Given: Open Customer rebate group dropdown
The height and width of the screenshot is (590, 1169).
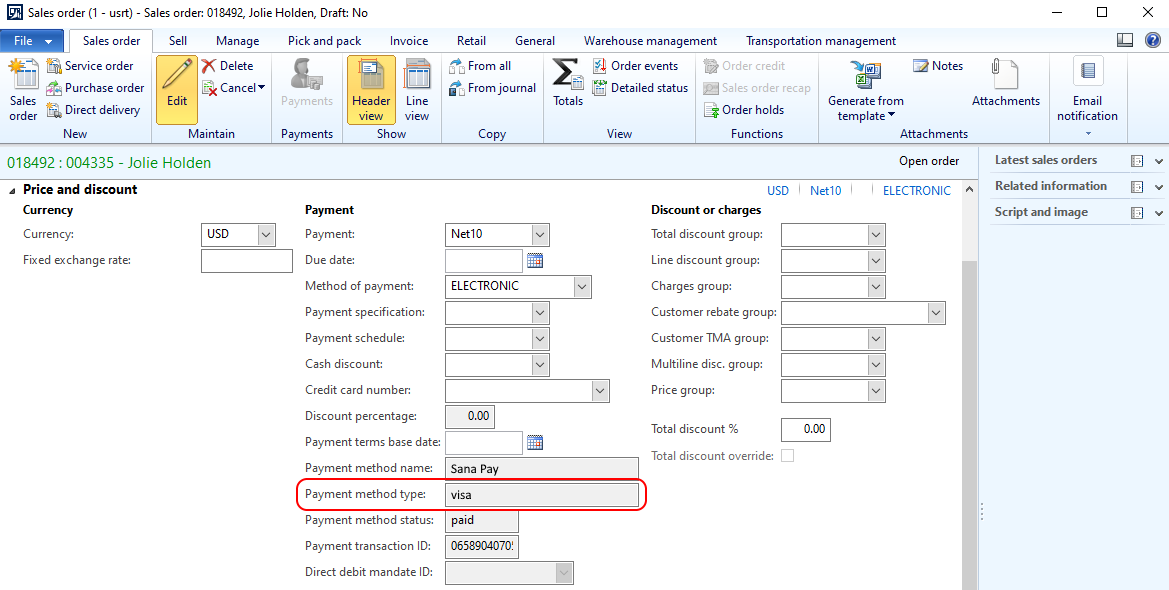Looking at the screenshot, I should pos(936,313).
